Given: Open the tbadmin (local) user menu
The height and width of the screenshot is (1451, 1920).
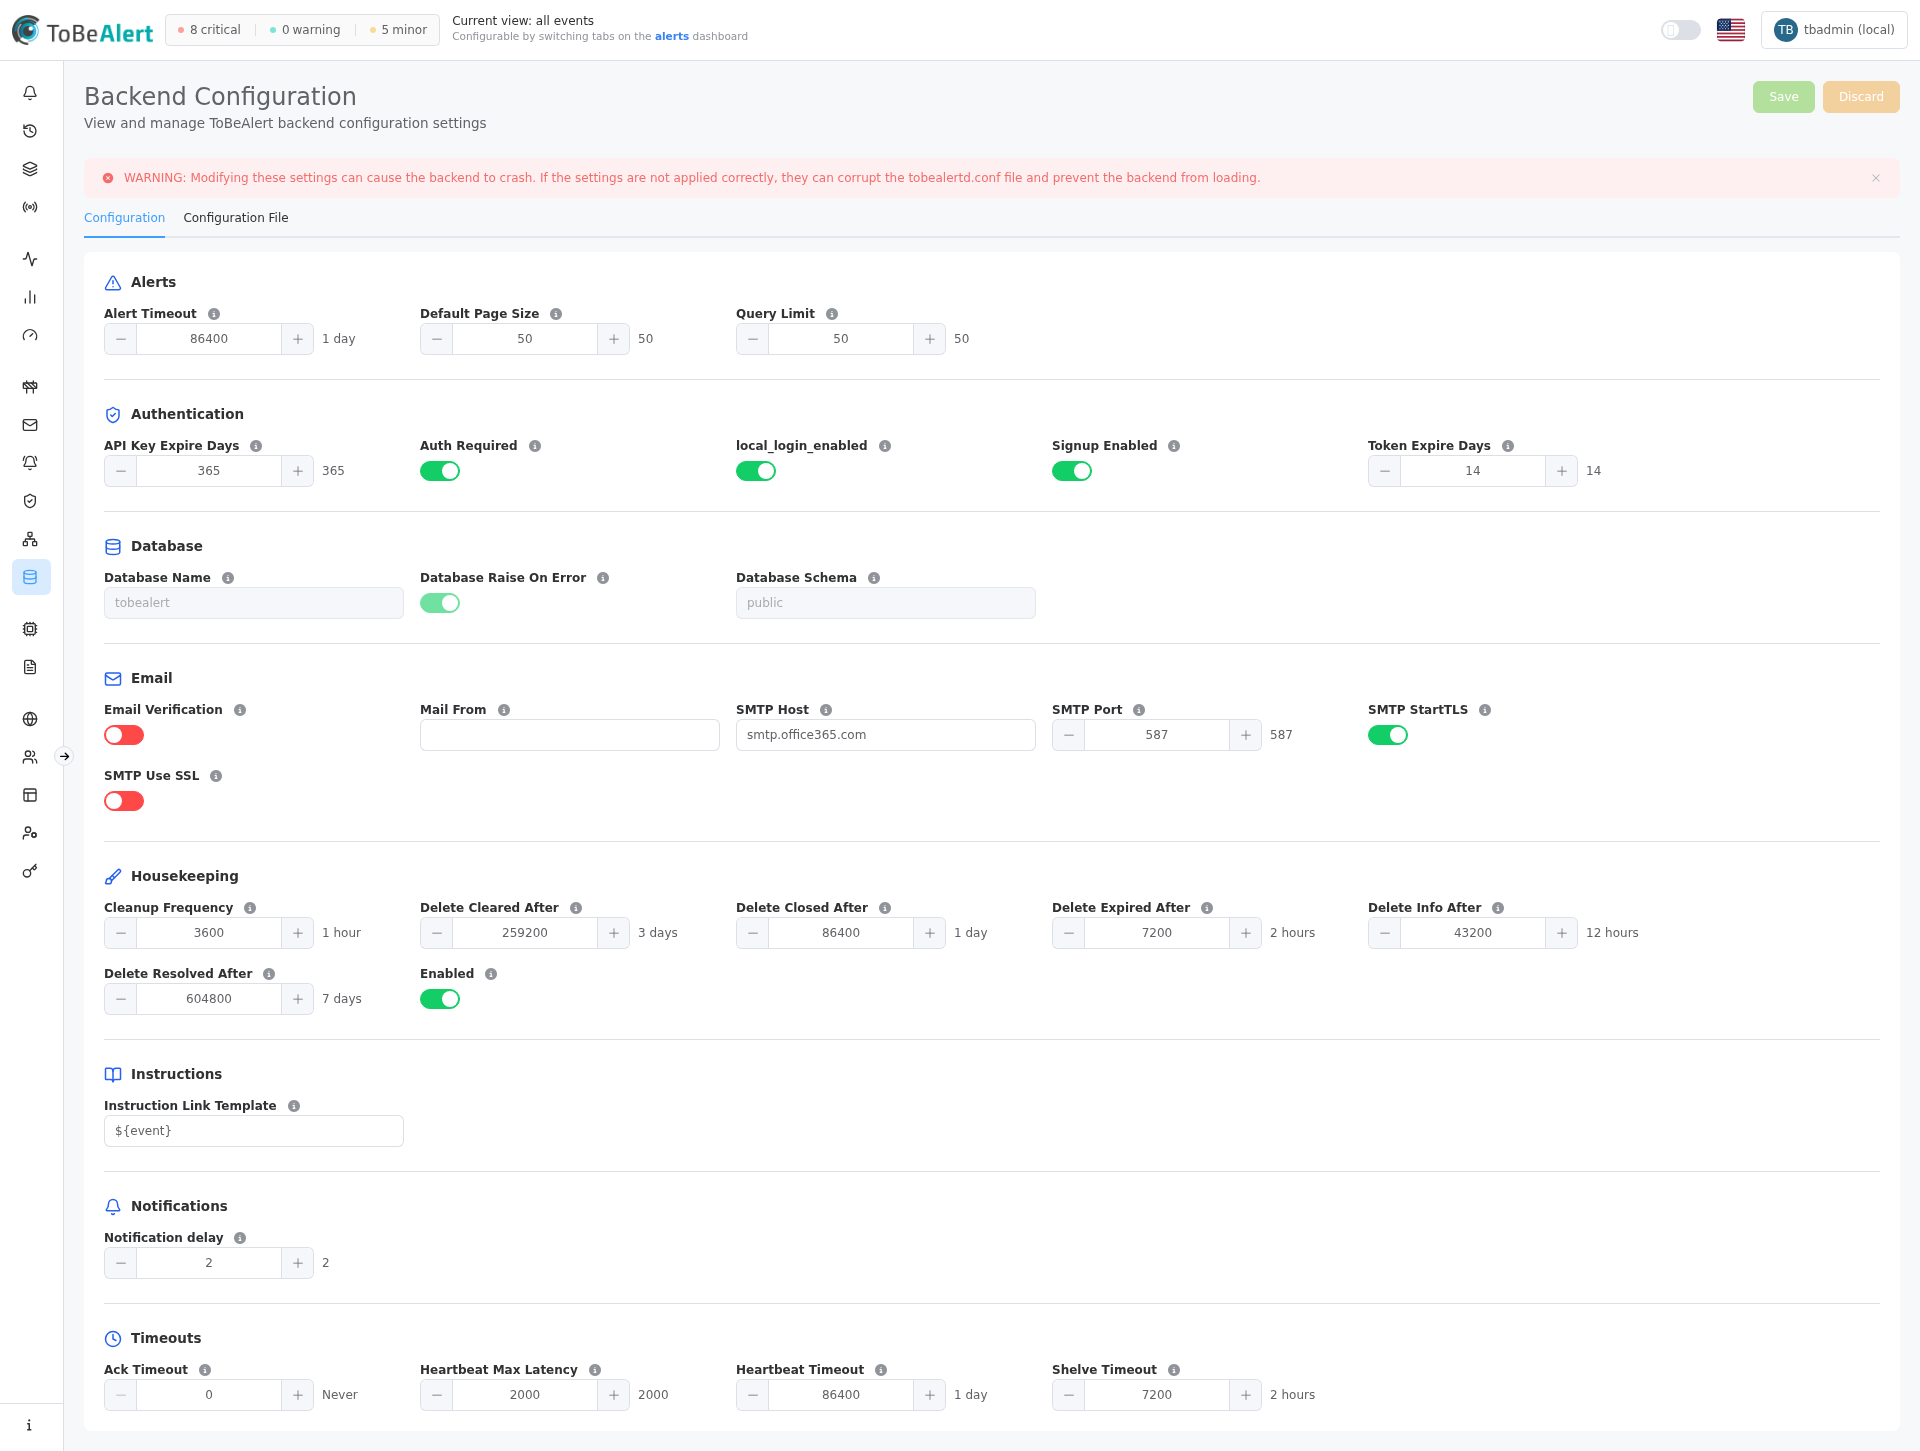Looking at the screenshot, I should coord(1834,30).
